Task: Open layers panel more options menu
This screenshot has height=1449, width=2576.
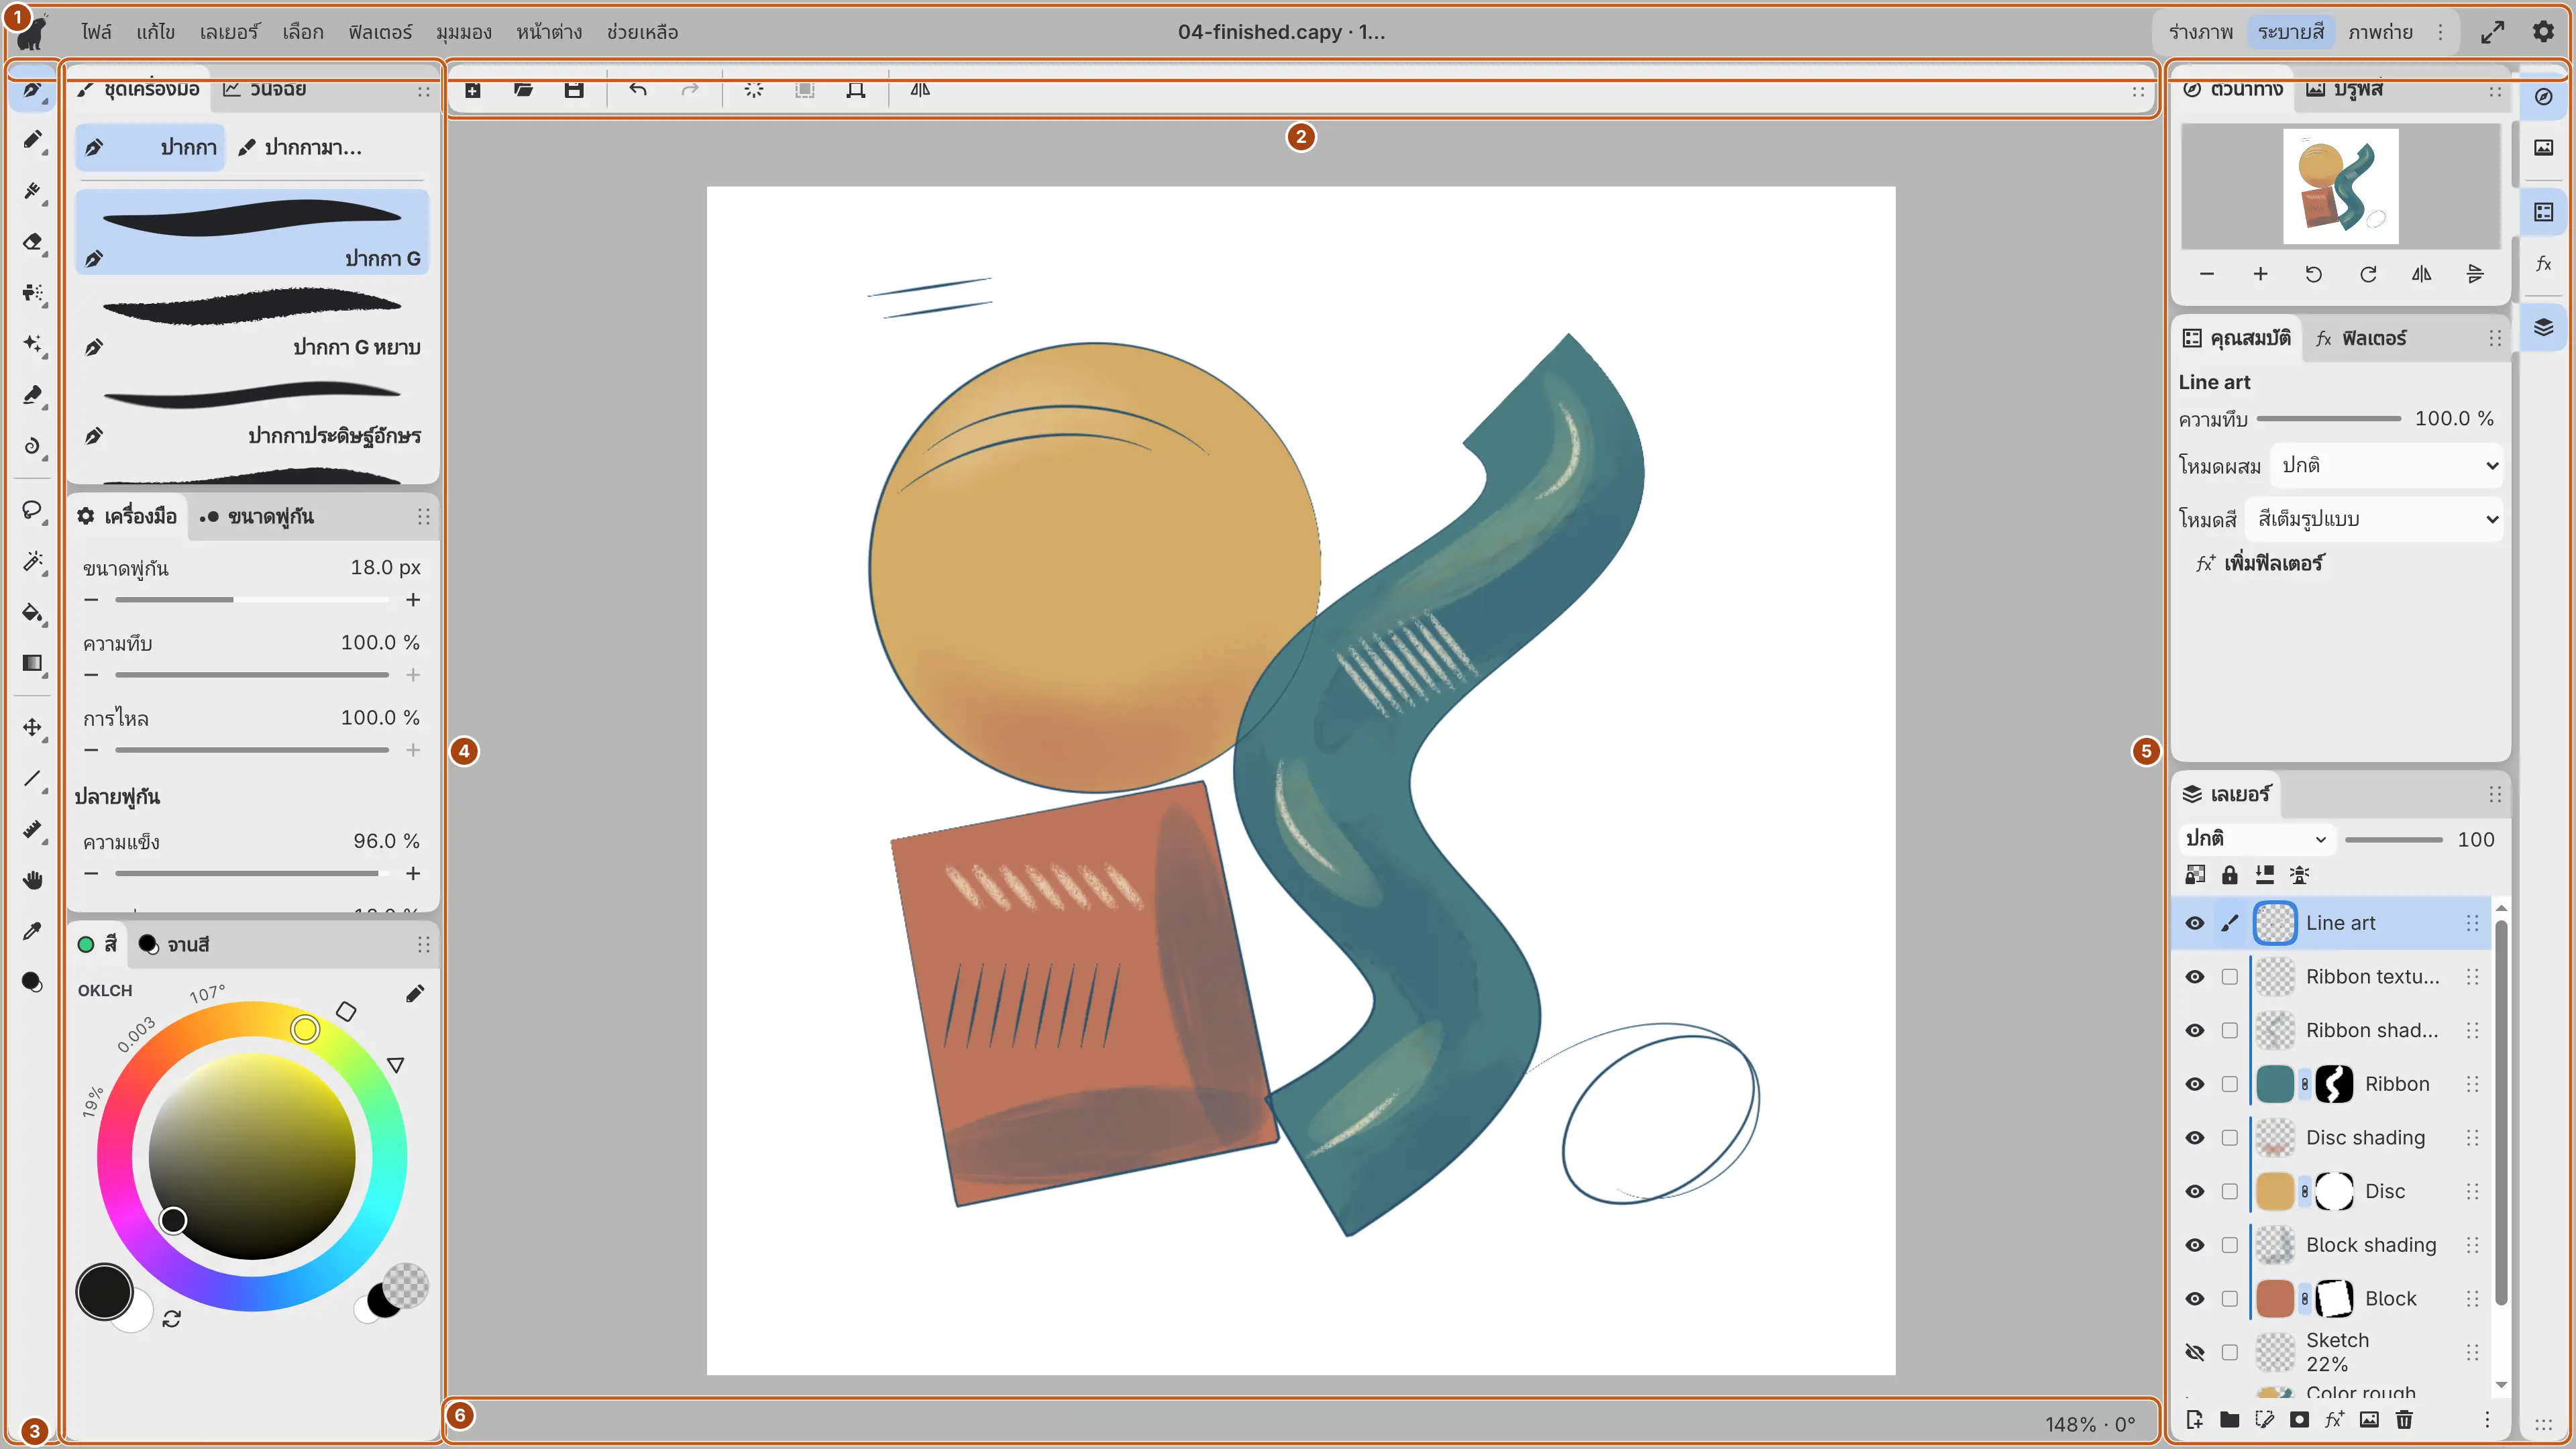Action: (2487, 1419)
